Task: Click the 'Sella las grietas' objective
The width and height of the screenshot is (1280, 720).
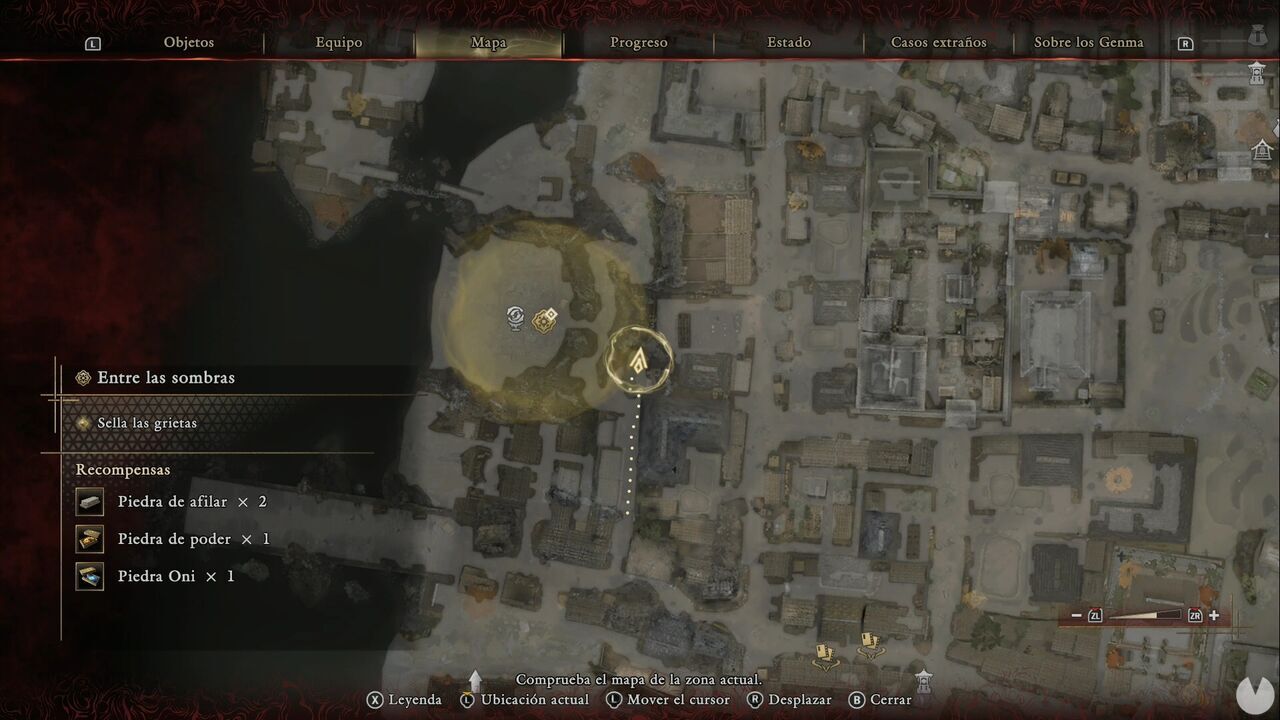Action: point(147,423)
